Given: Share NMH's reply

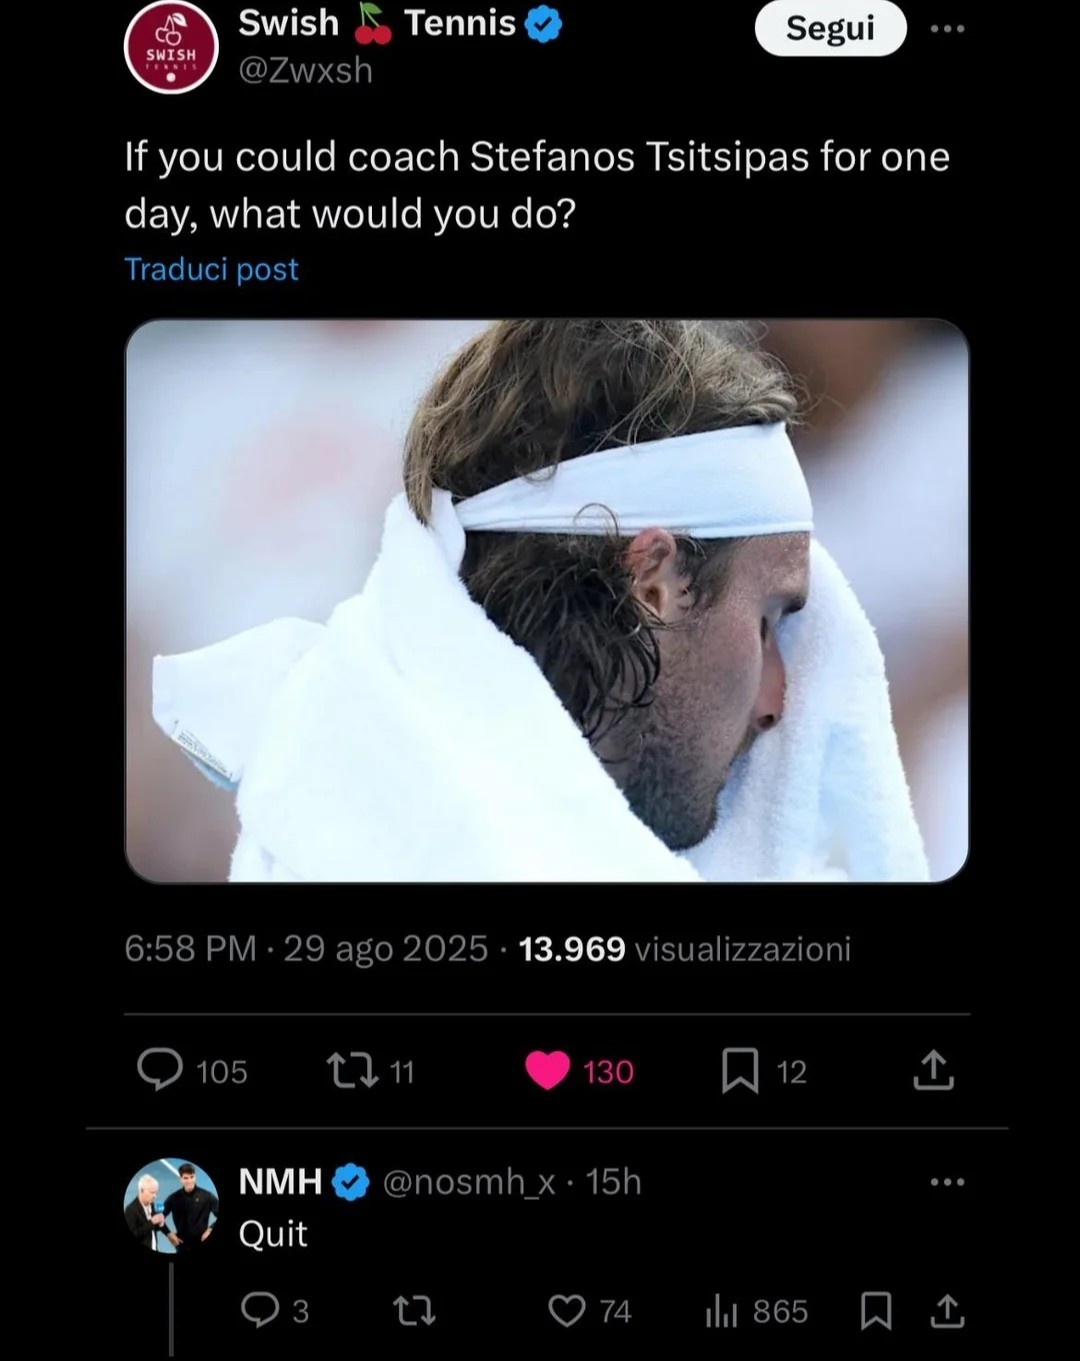Looking at the screenshot, I should click(948, 1310).
